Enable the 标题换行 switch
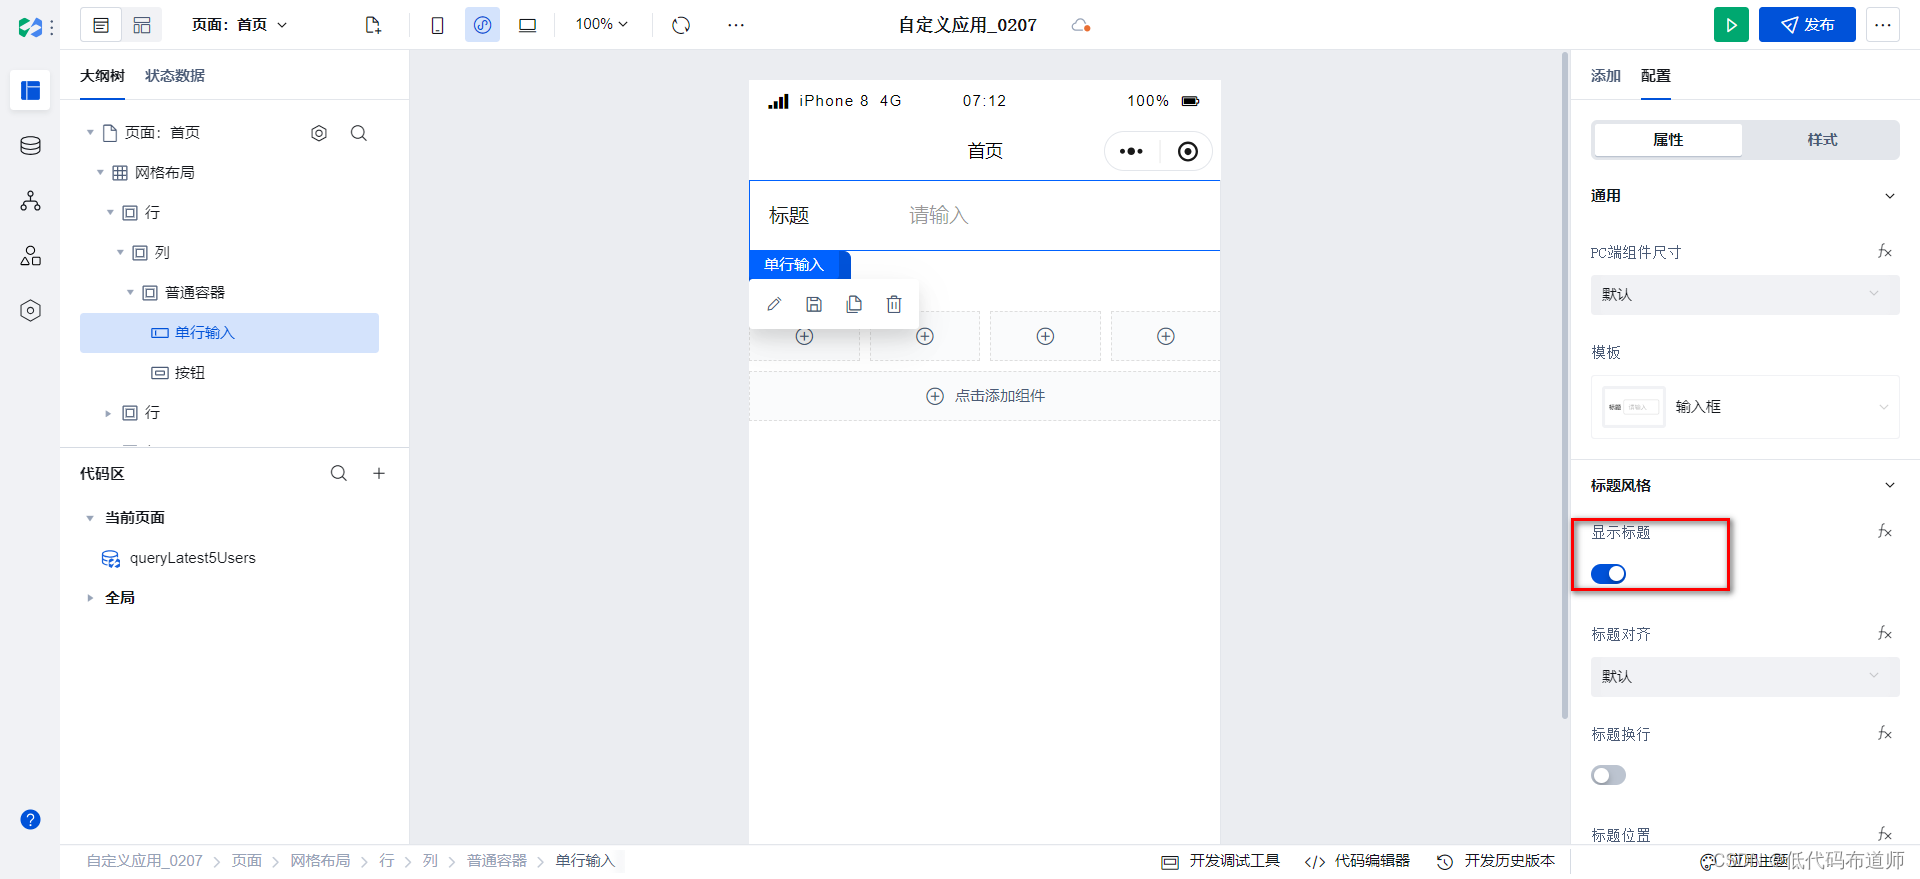Viewport: 1920px width, 879px height. [1608, 775]
